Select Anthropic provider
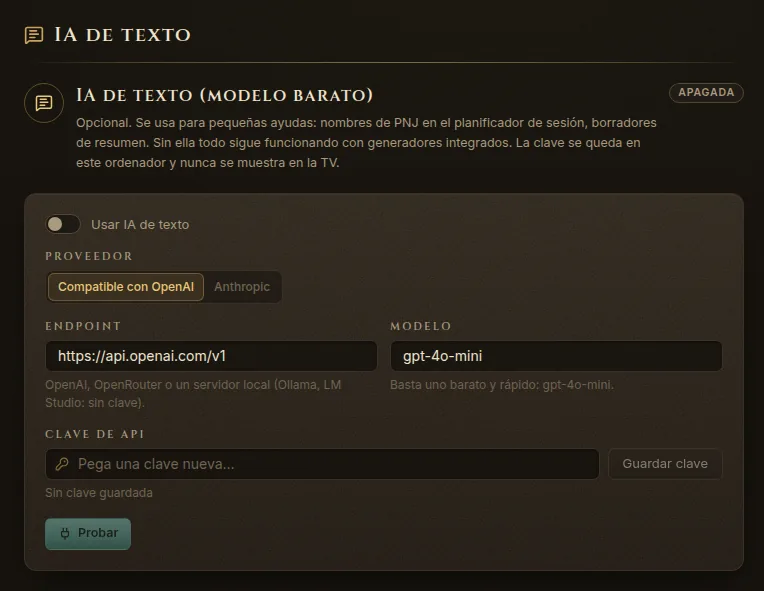This screenshot has width=764, height=591. (242, 287)
